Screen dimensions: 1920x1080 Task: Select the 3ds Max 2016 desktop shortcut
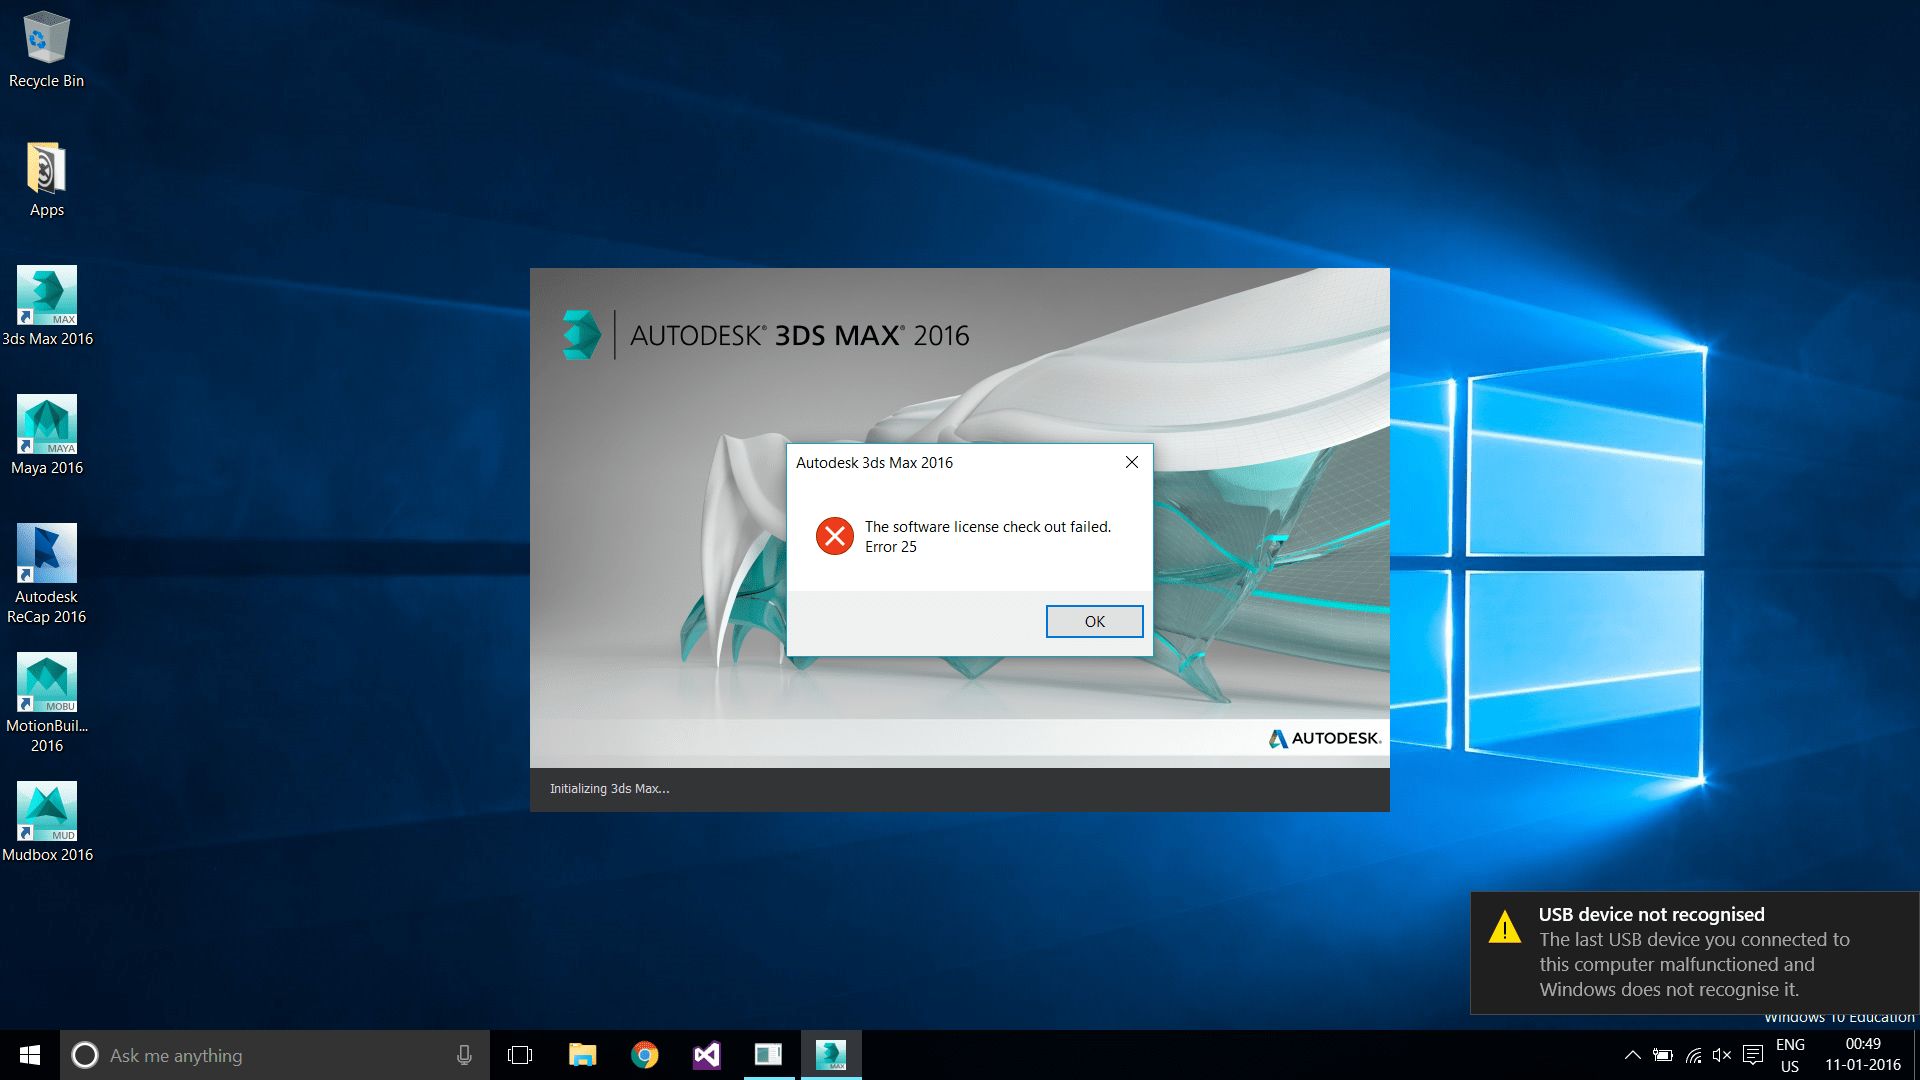point(47,306)
